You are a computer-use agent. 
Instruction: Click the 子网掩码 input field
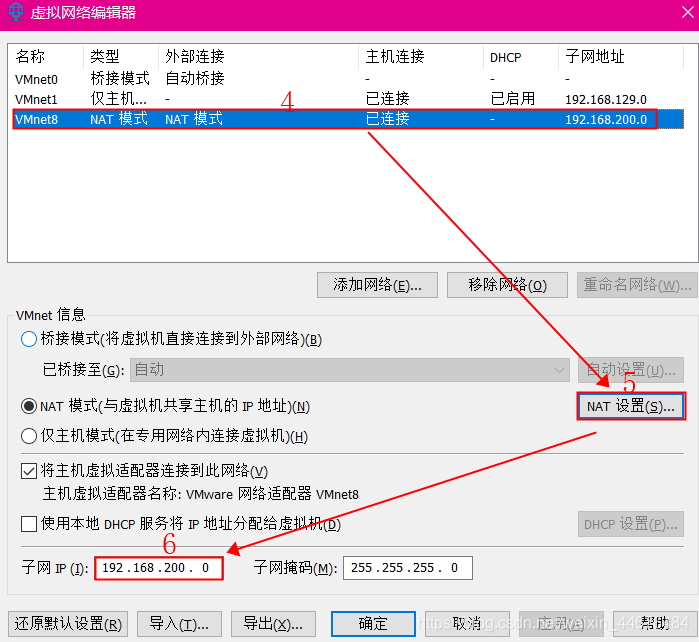tap(408, 568)
